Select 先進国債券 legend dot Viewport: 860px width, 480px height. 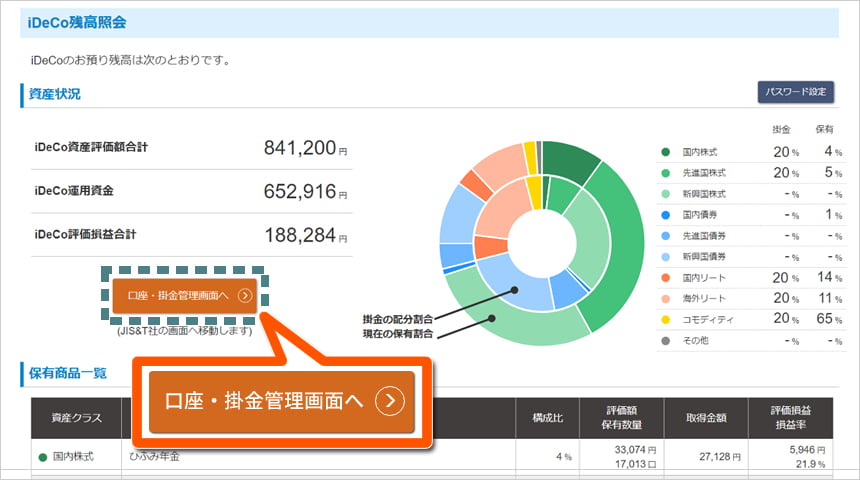pyautogui.click(x=665, y=236)
